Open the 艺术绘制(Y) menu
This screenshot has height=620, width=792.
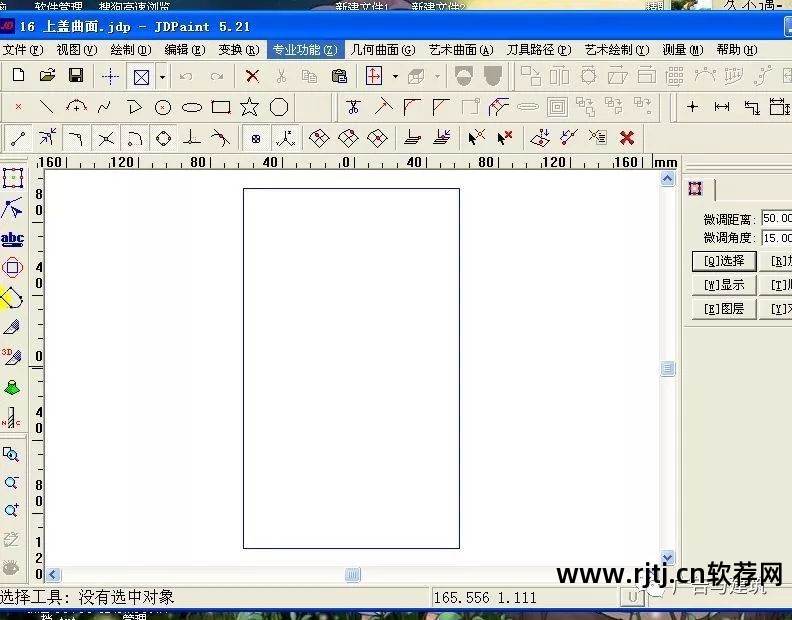click(x=617, y=50)
